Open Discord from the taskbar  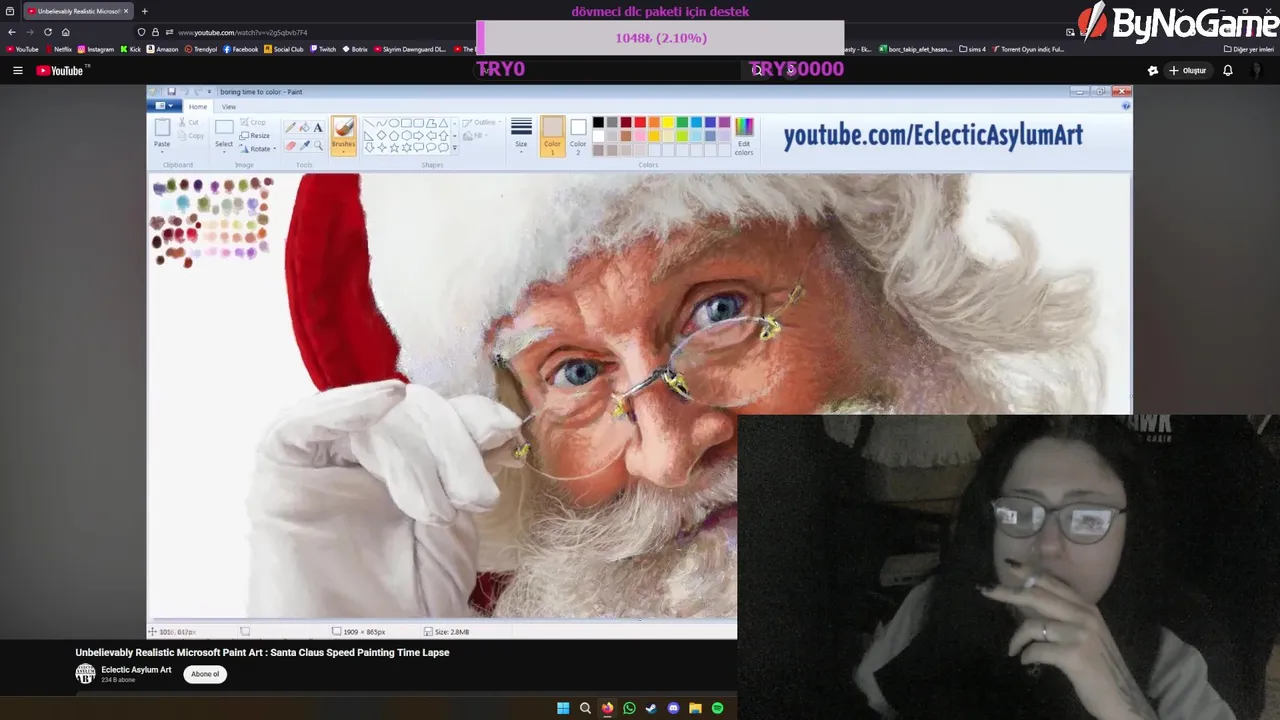pos(673,708)
